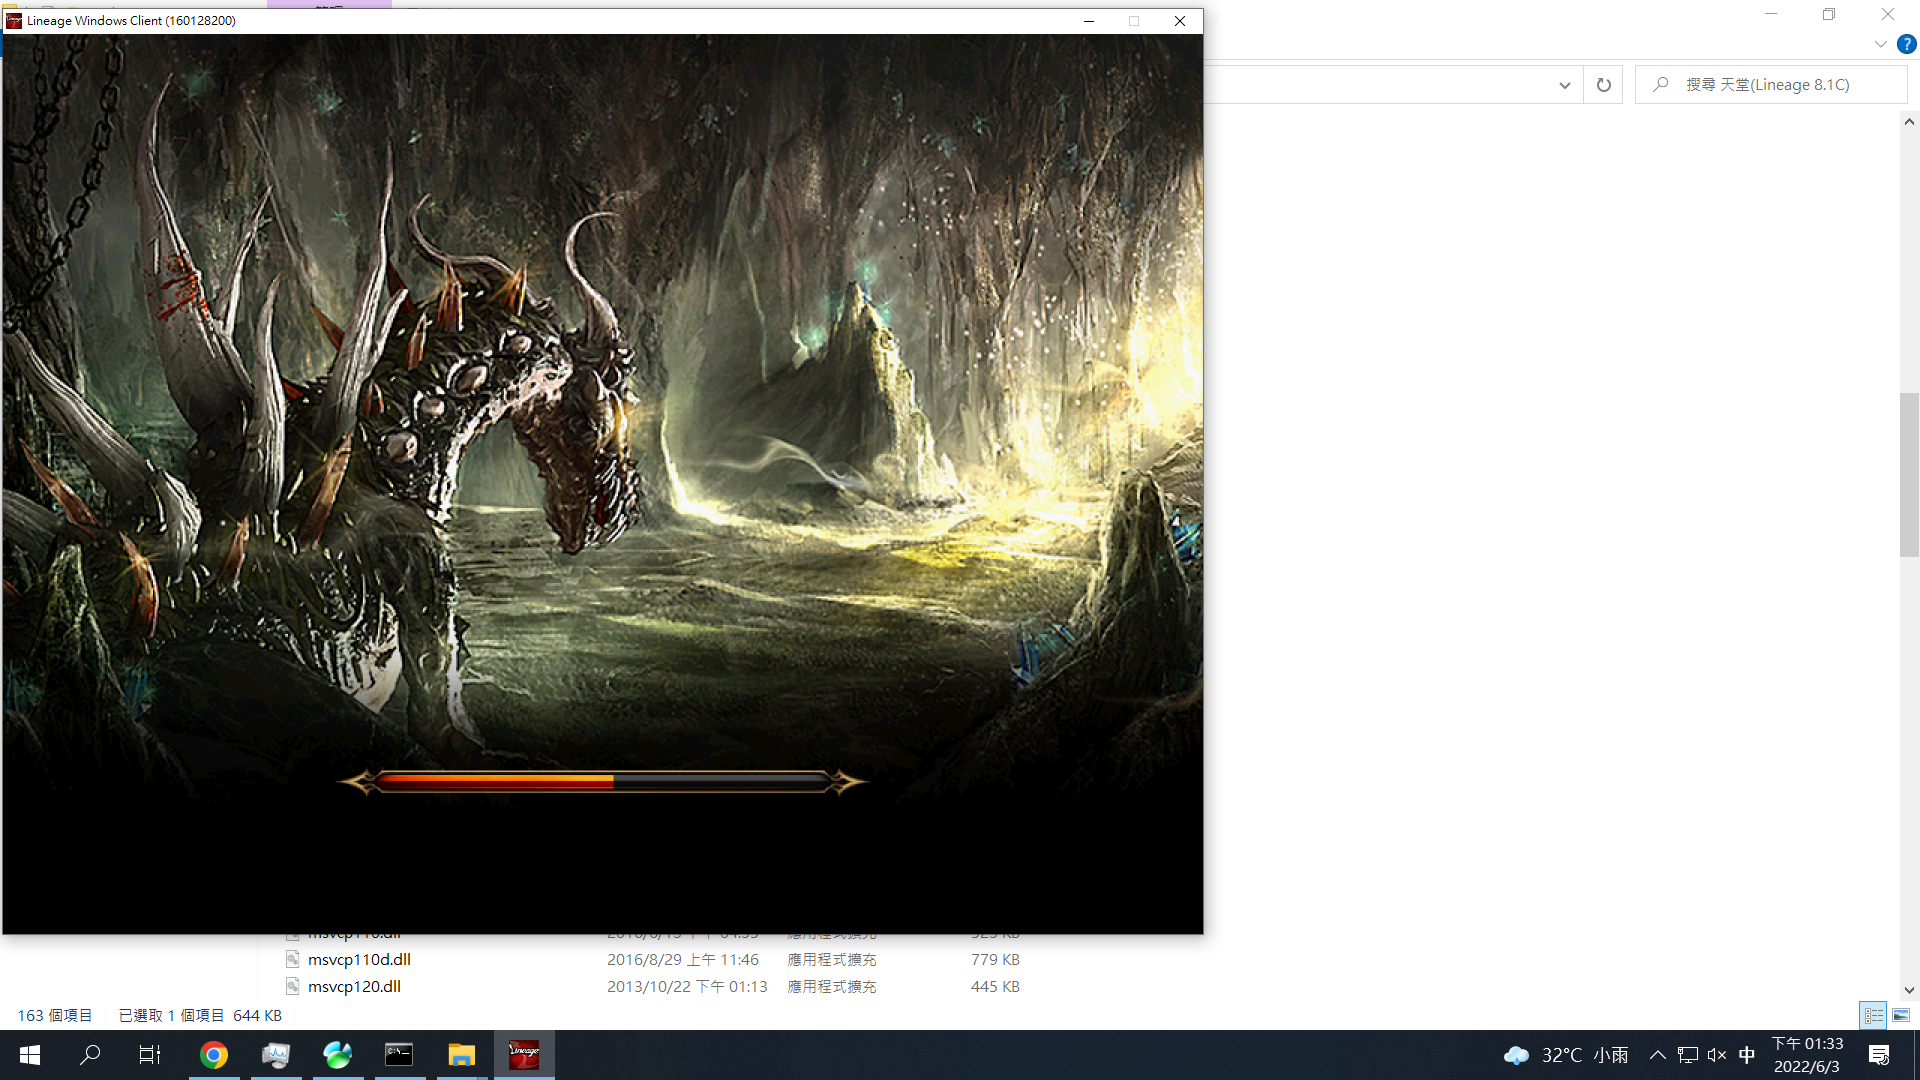The height and width of the screenshot is (1080, 1920).
Task: Expand the Explorer ribbon chevron
Action: tap(1881, 44)
